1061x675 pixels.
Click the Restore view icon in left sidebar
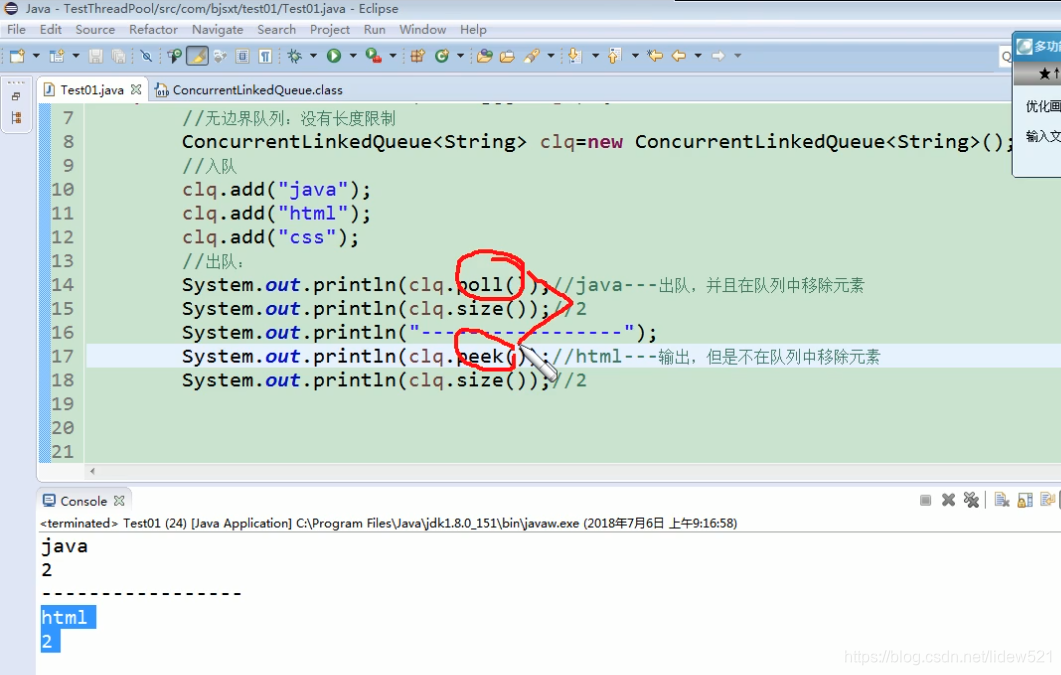pyautogui.click(x=16, y=97)
